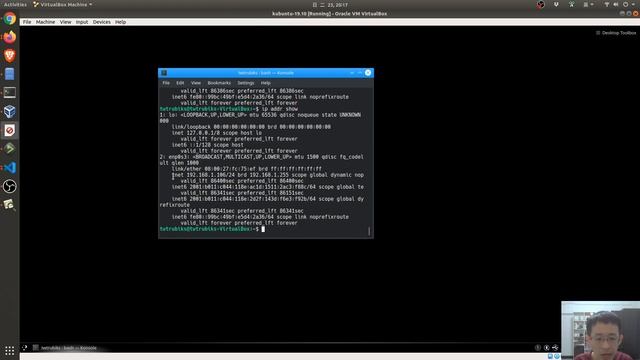Viewport: 640px width, 360px height.
Task: Open the power system menu arrow
Action: pyautogui.click(x=633, y=4)
